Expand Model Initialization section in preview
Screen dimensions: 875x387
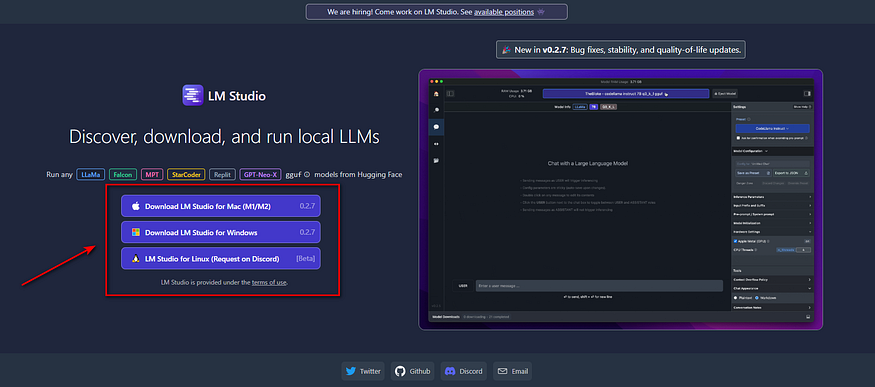pyautogui.click(x=772, y=222)
